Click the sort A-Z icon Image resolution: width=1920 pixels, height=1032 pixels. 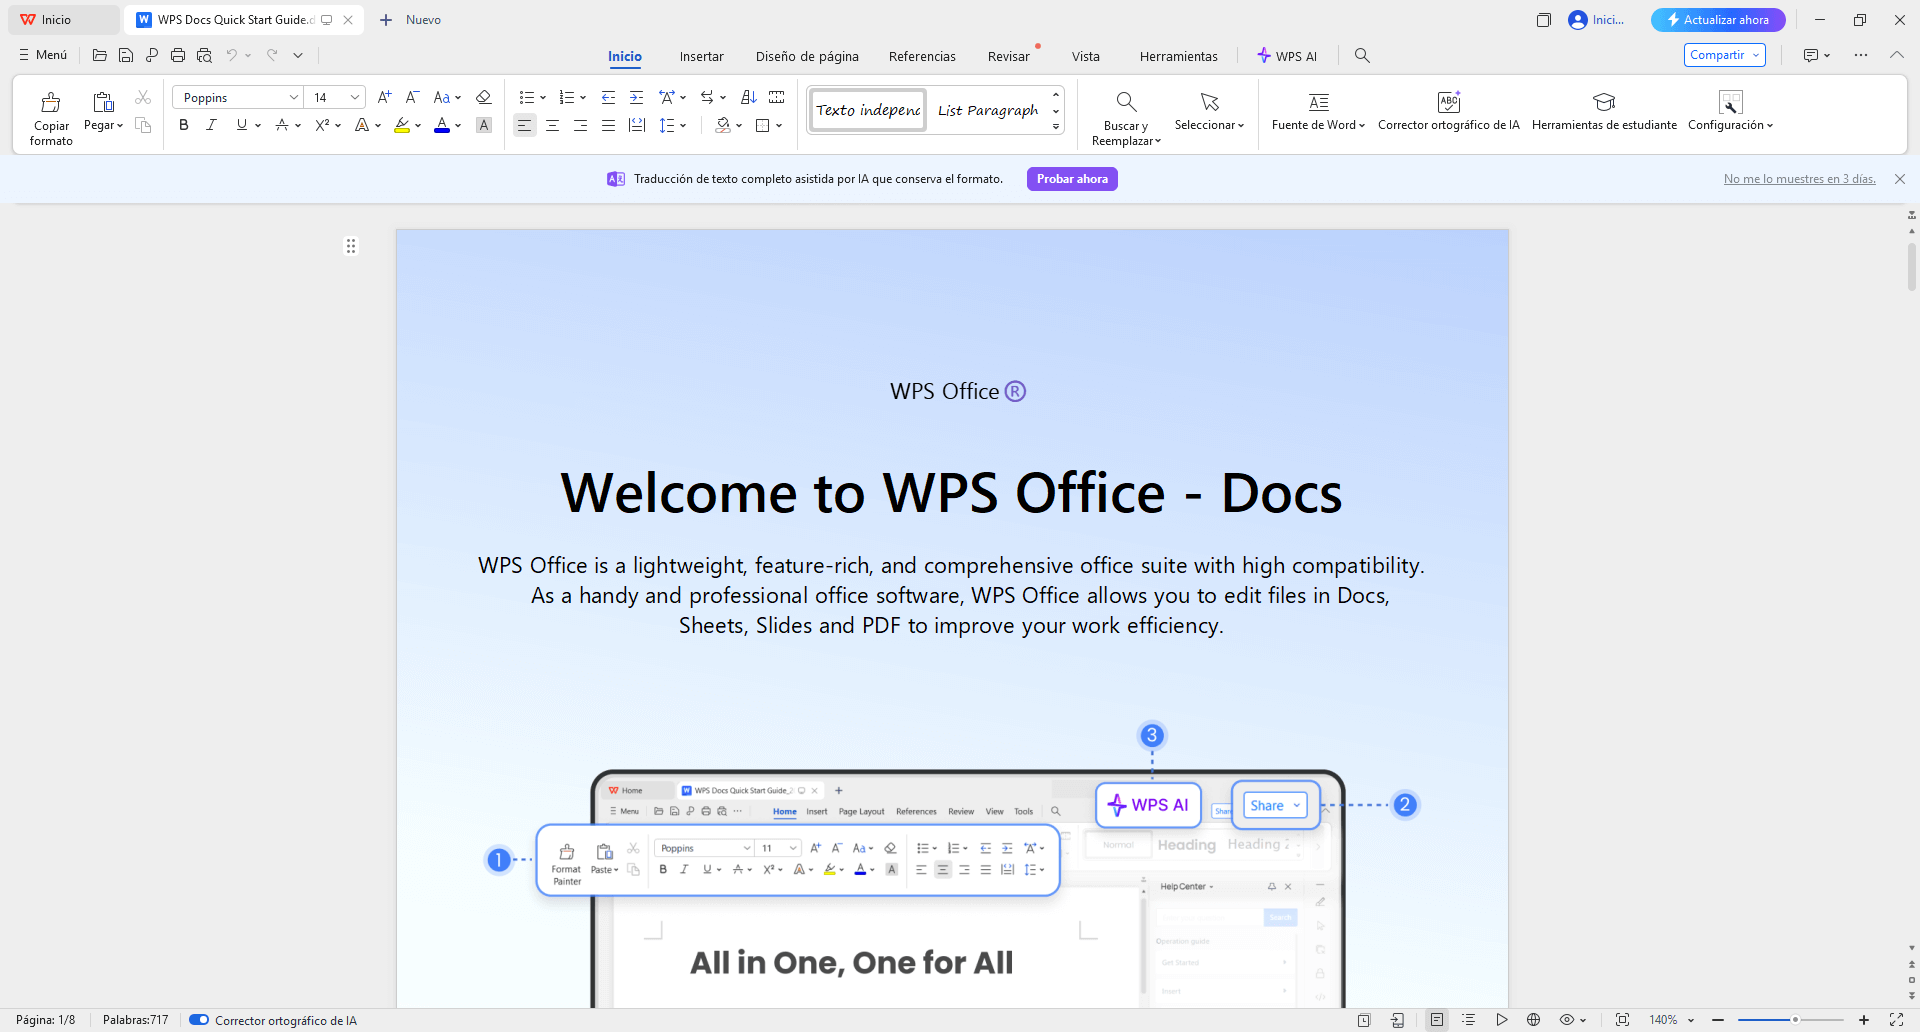point(748,97)
